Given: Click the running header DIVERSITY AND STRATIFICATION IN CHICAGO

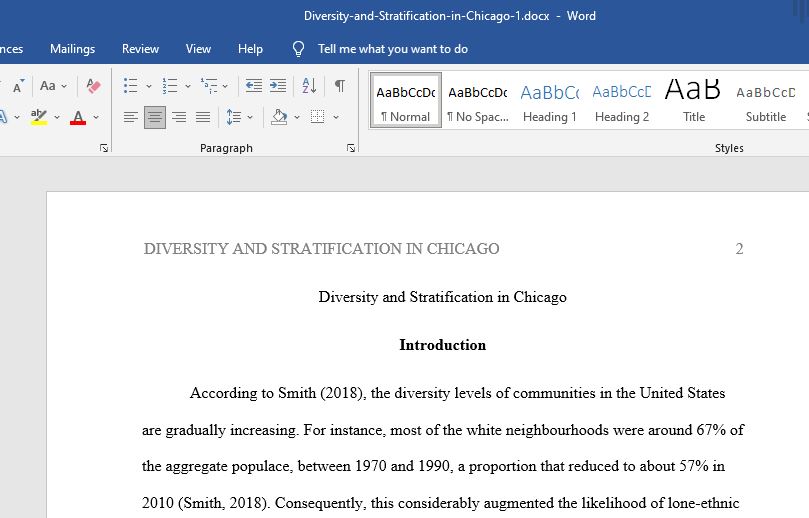Looking at the screenshot, I should point(321,249).
